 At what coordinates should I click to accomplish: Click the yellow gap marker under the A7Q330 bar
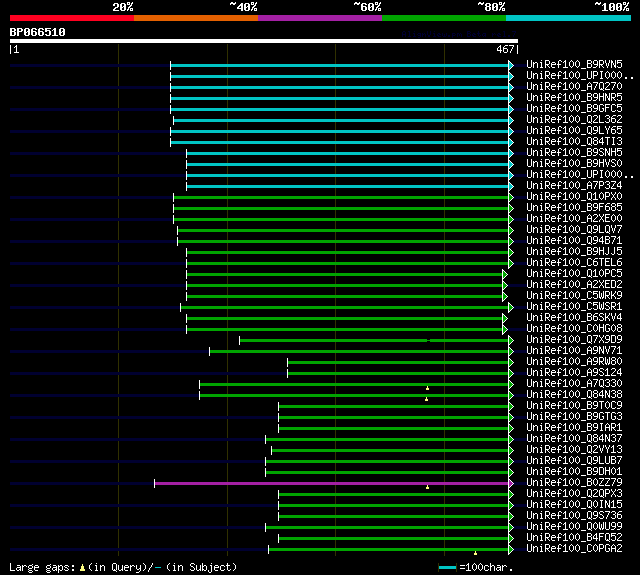point(427,388)
